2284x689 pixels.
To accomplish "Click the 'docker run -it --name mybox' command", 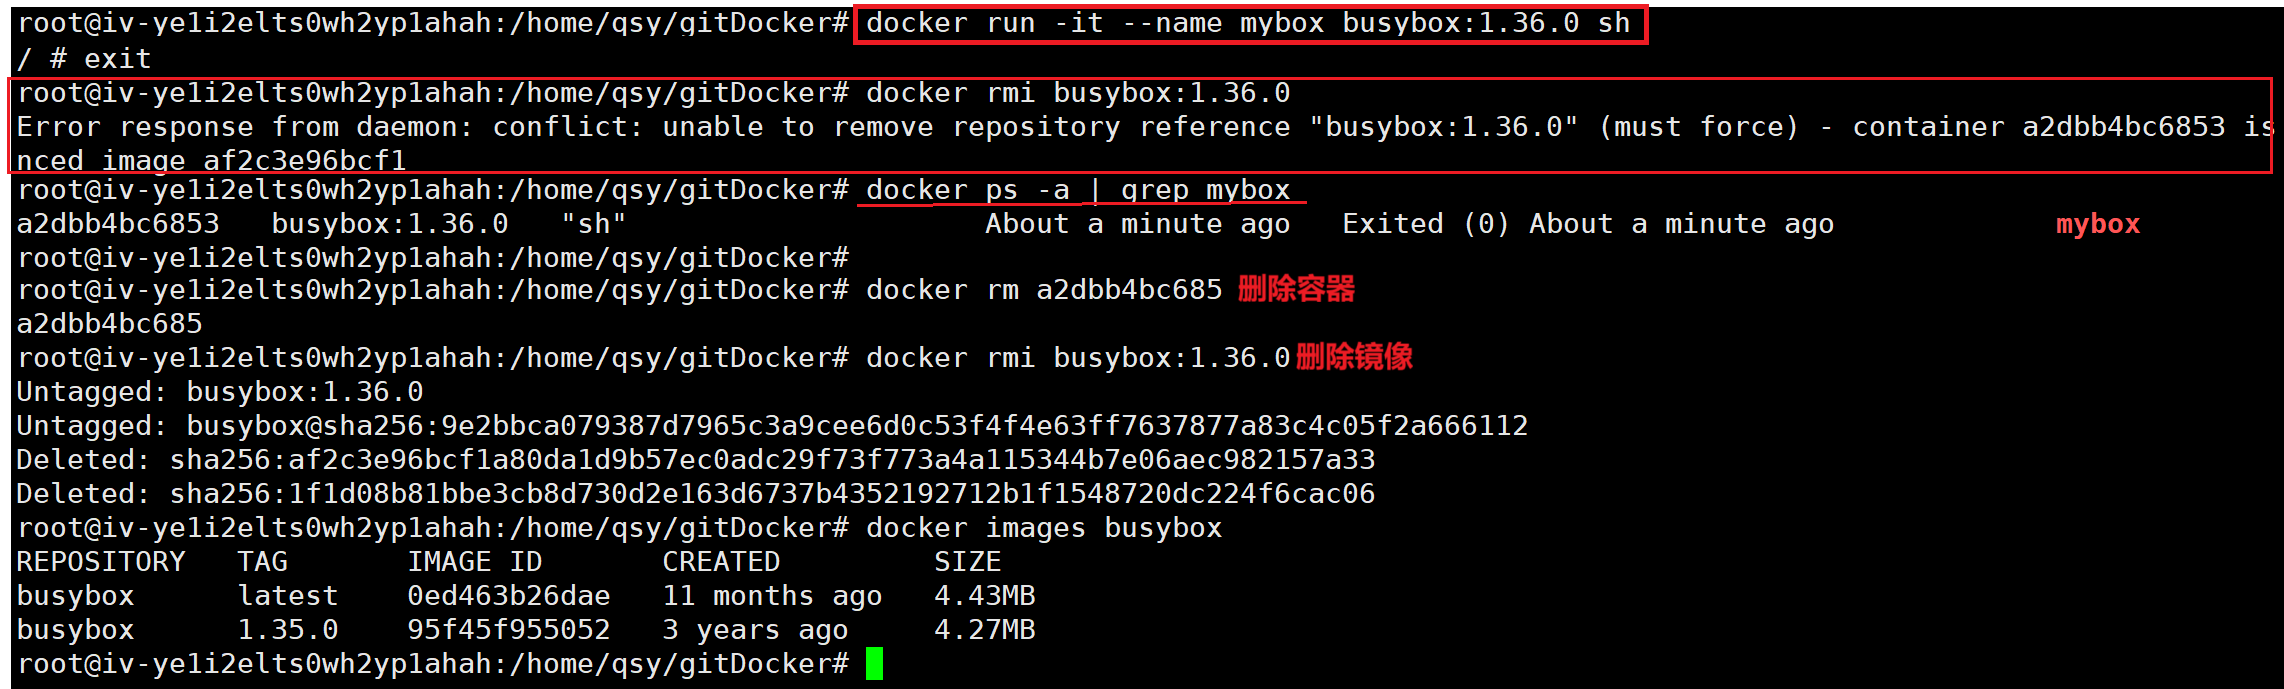I will coord(1248,23).
